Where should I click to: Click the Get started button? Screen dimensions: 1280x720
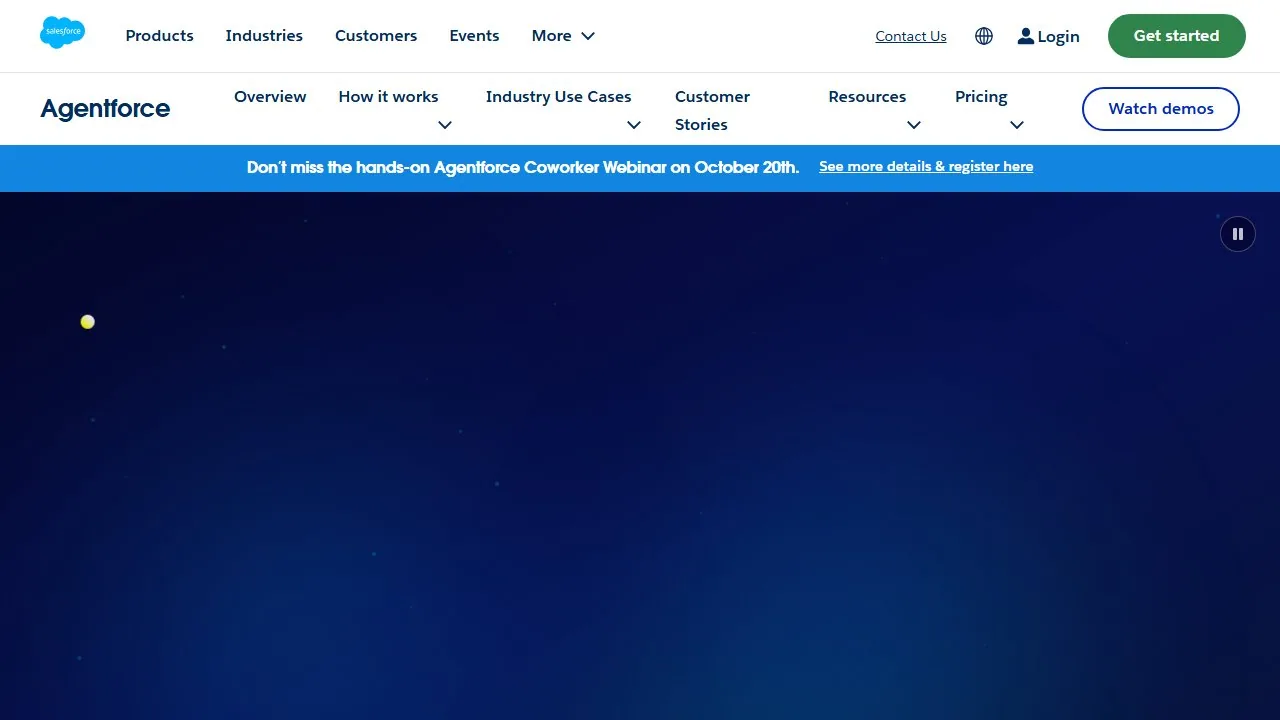click(1177, 36)
